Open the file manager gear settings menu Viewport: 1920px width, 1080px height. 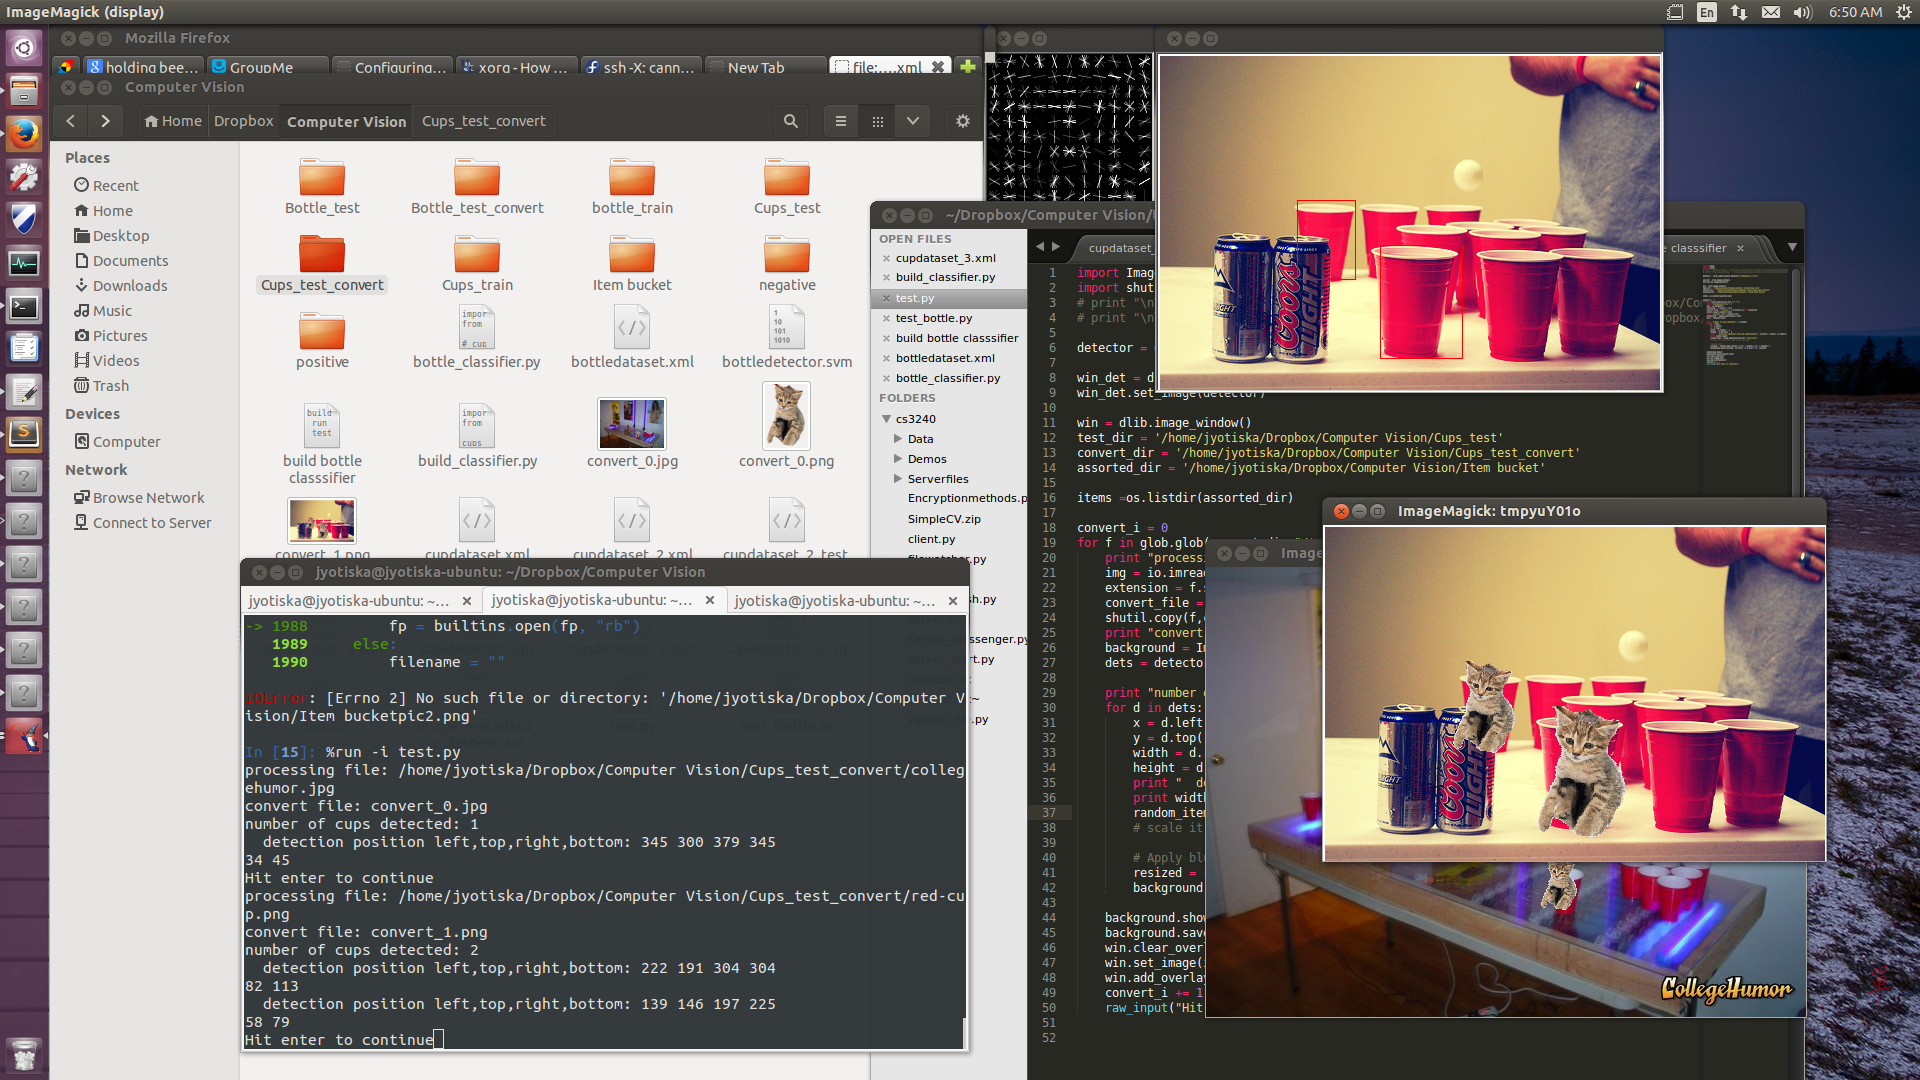962,121
